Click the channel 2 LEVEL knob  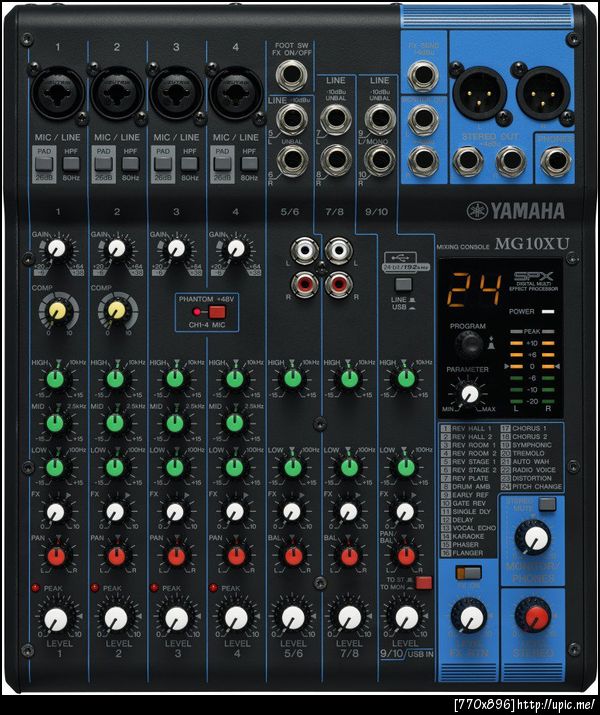point(116,619)
